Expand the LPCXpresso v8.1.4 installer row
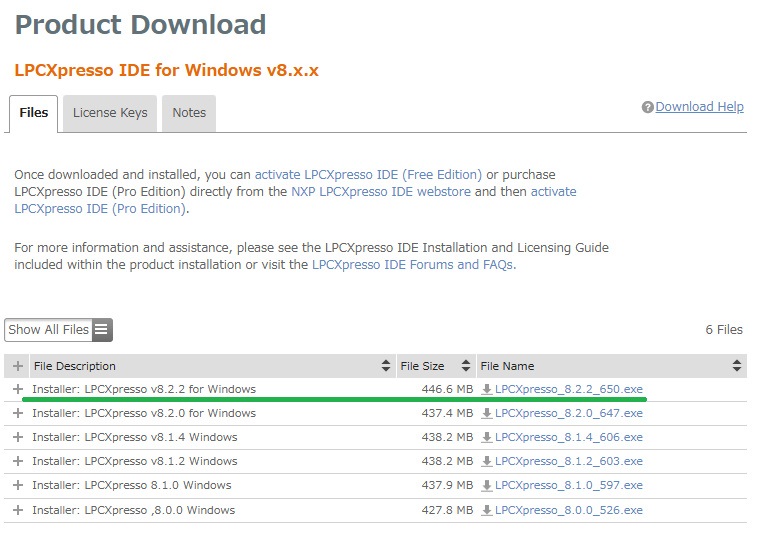 click(18, 437)
